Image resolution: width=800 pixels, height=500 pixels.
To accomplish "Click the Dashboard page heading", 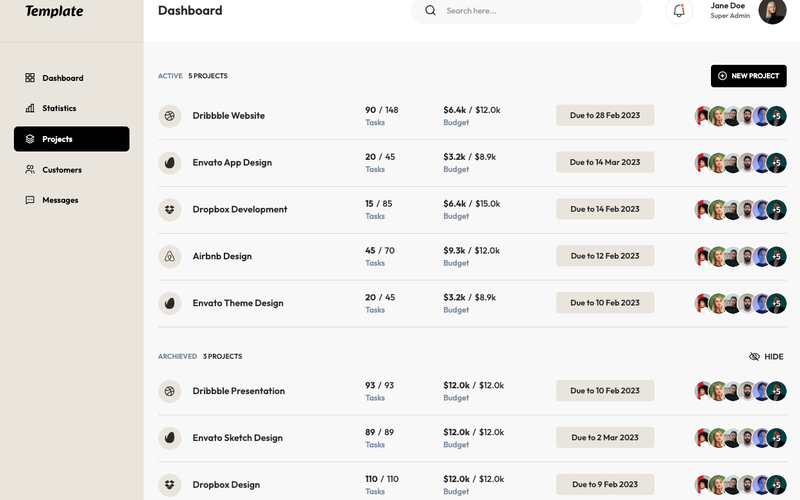I will [190, 11].
